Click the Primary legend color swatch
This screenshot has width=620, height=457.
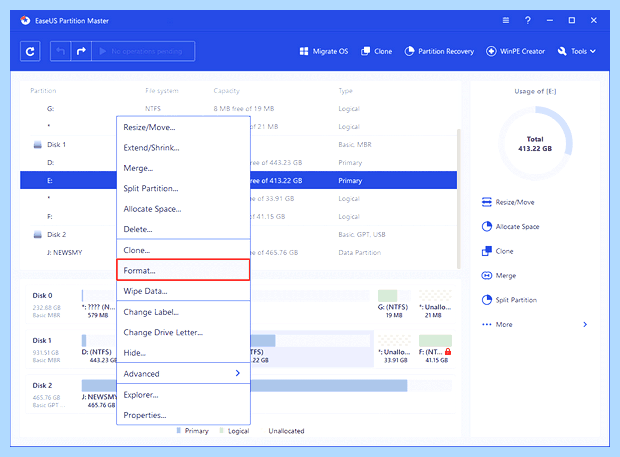pos(179,430)
